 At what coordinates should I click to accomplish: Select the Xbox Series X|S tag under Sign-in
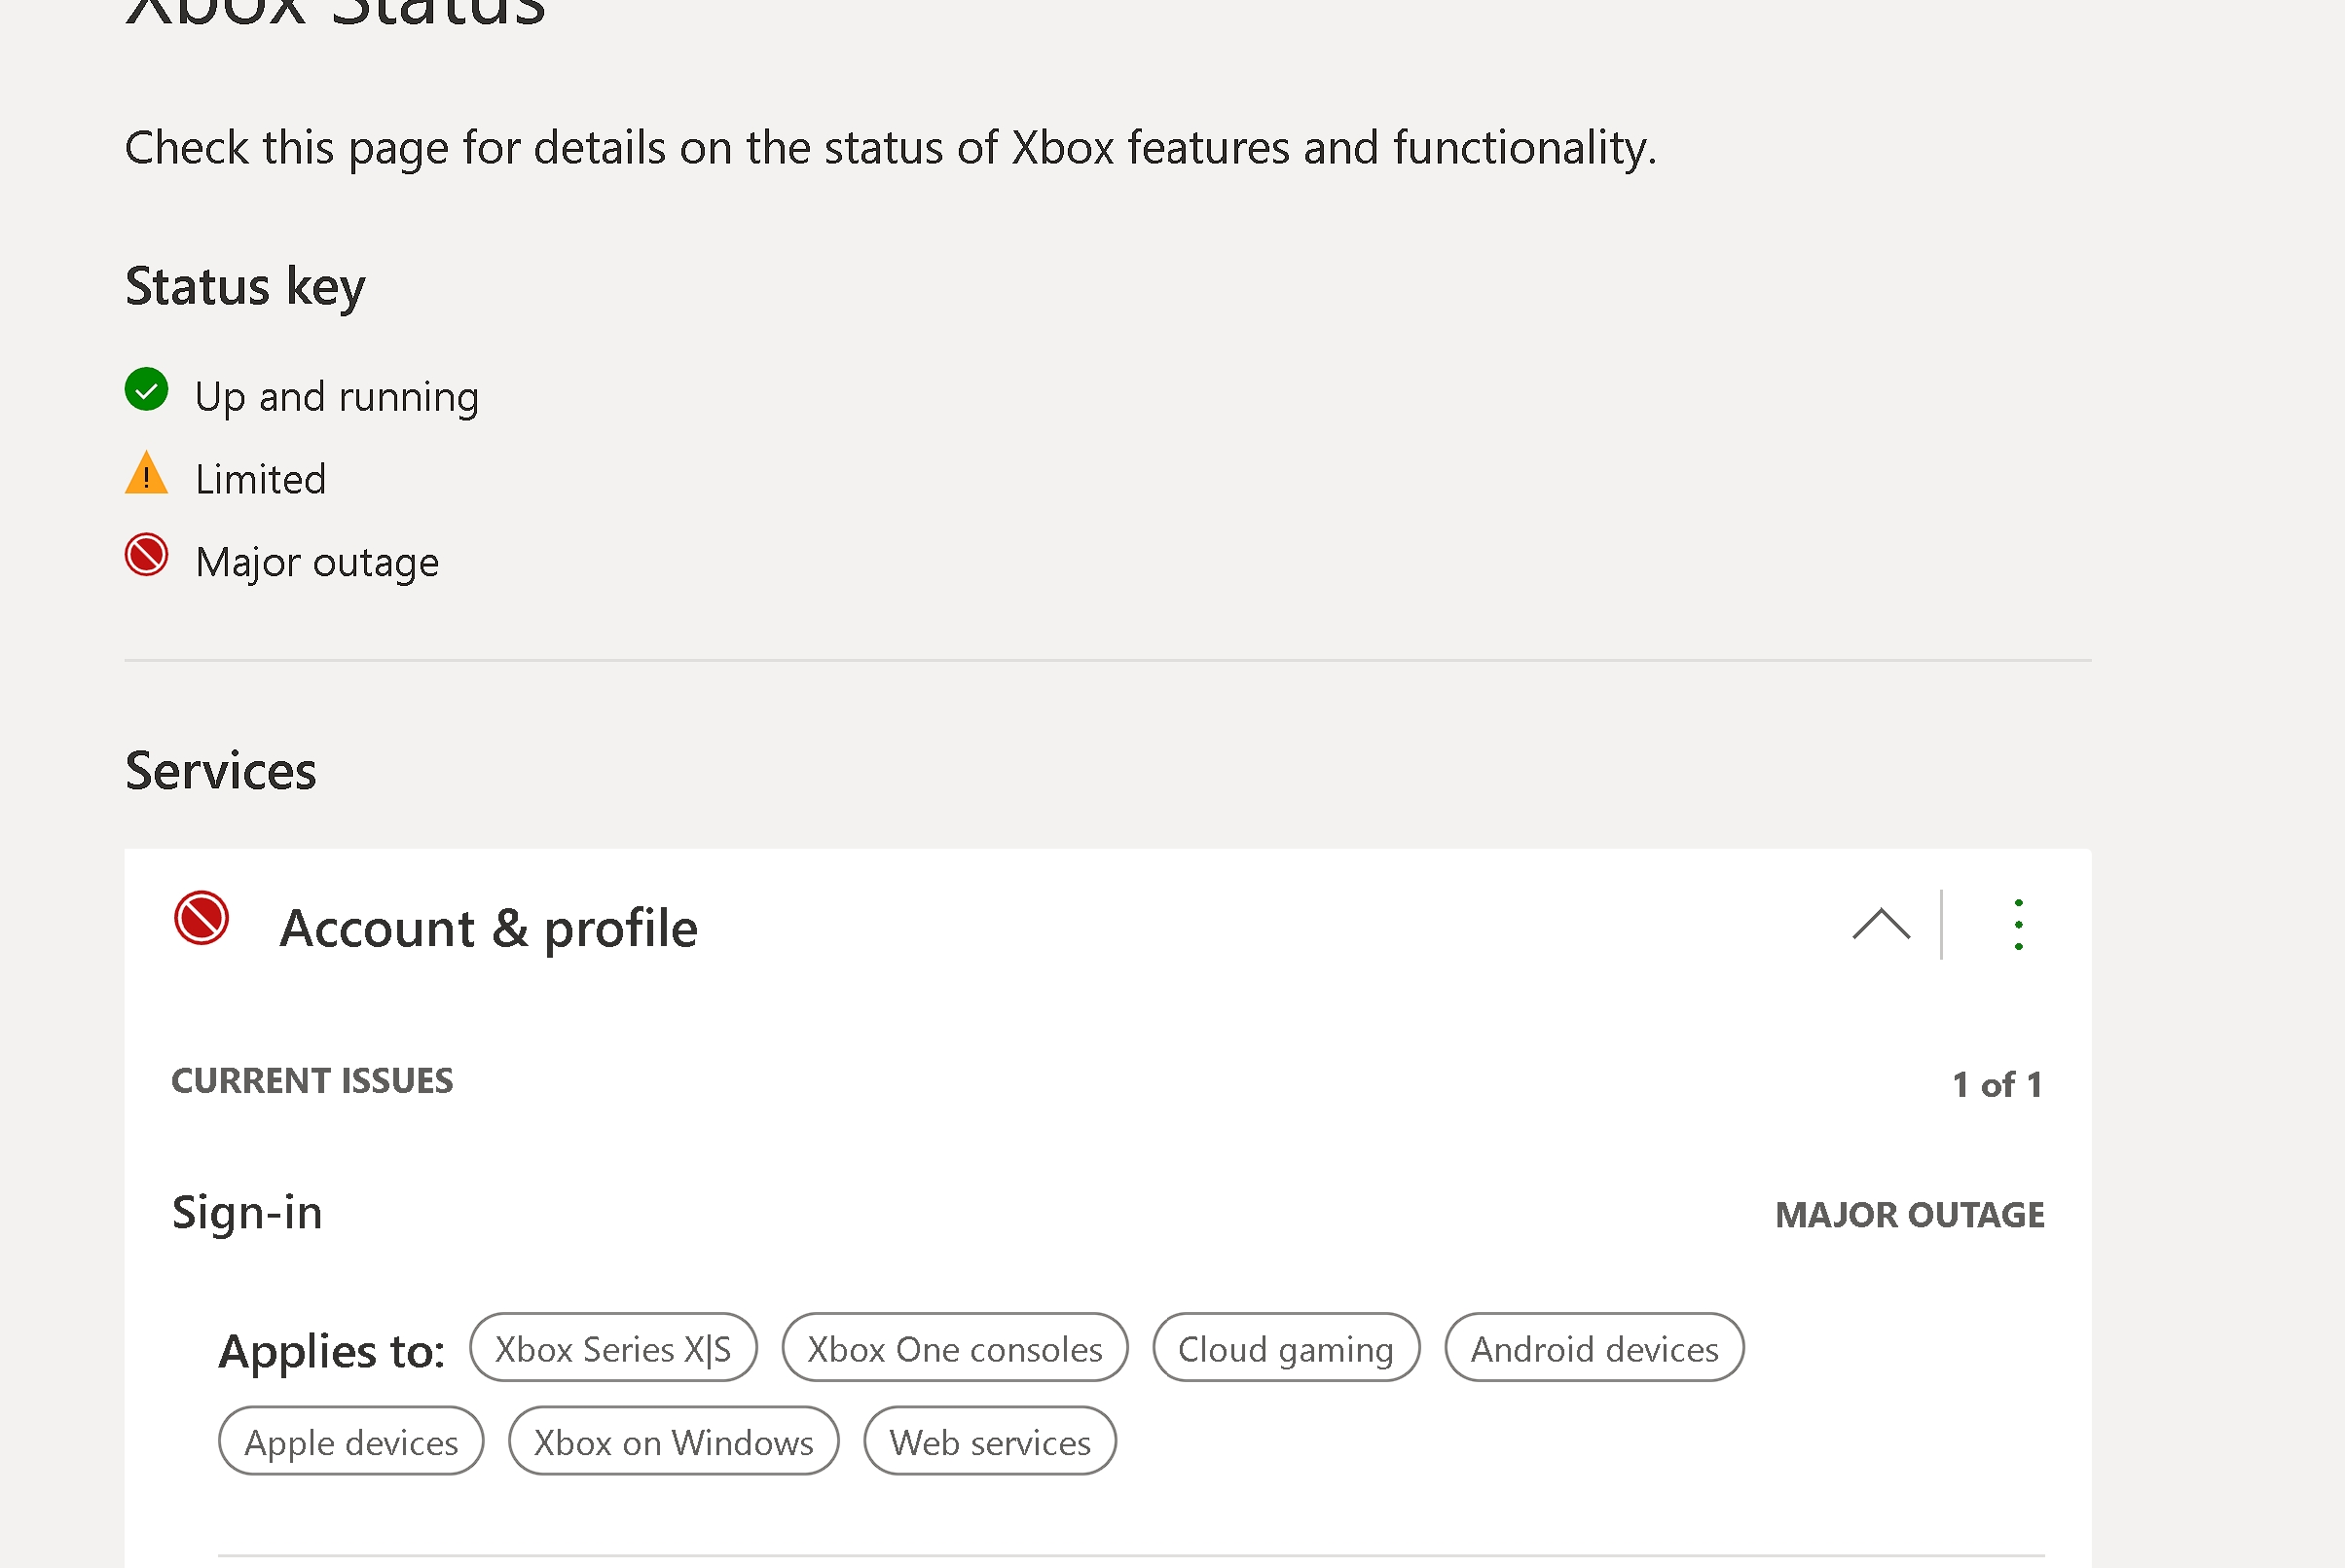tap(613, 1348)
